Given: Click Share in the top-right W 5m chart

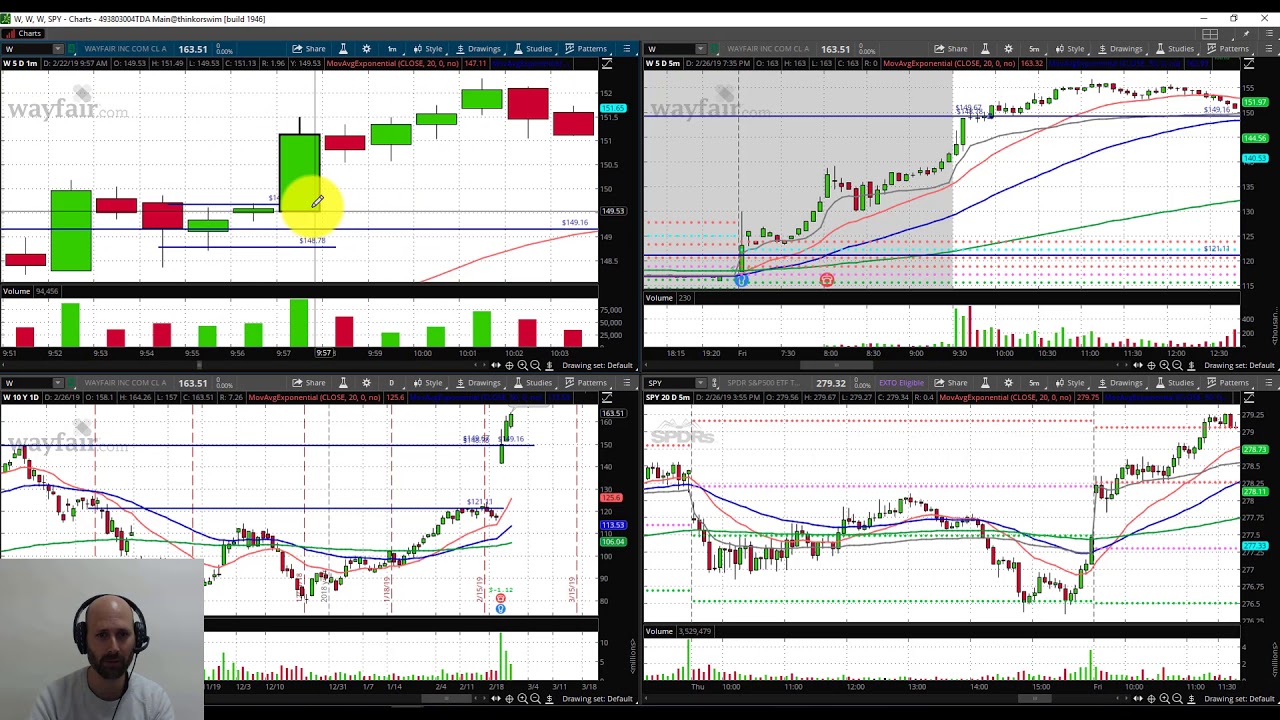Looking at the screenshot, I should click(x=951, y=49).
